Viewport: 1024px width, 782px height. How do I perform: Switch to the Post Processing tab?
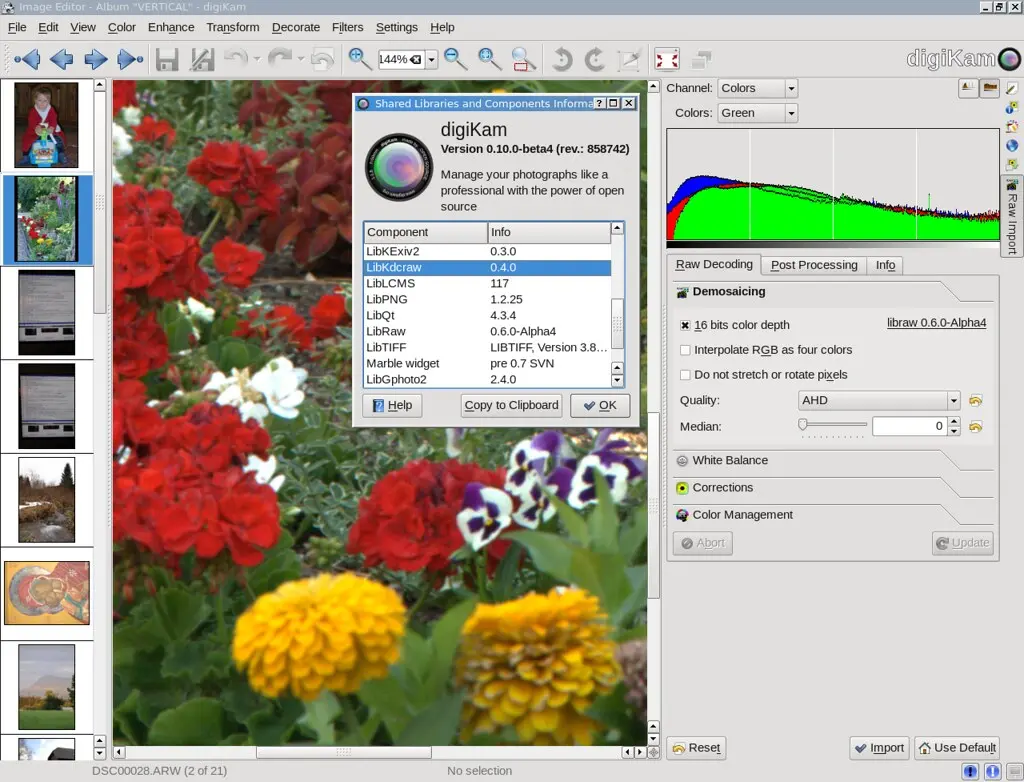pyautogui.click(x=814, y=265)
